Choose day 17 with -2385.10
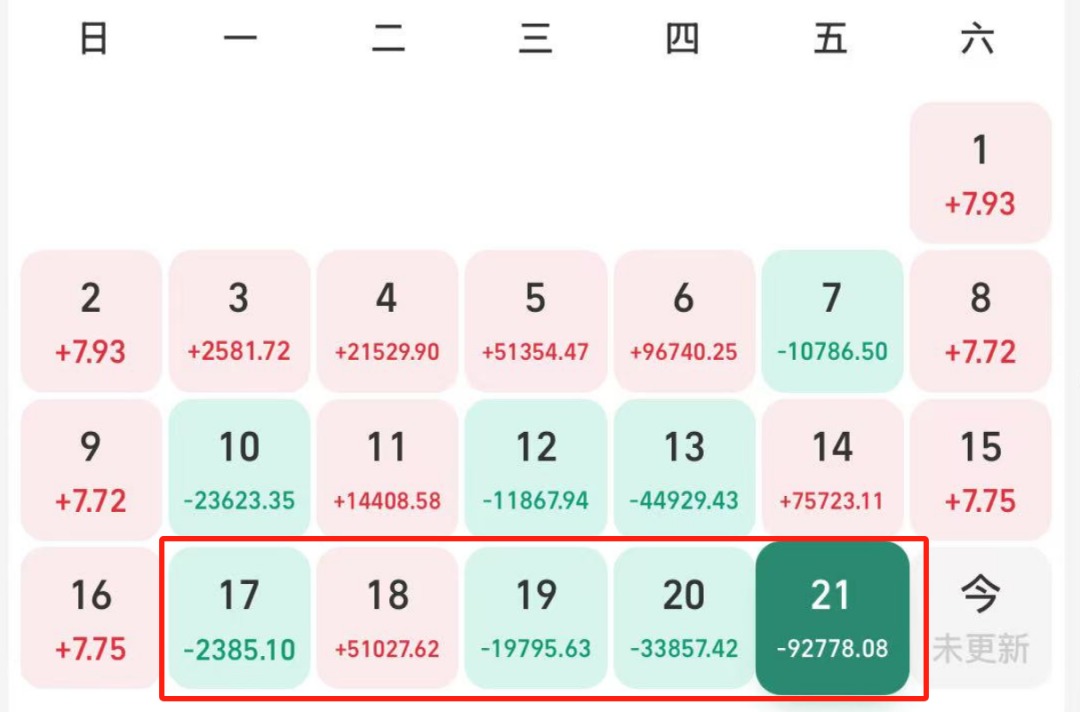The height and width of the screenshot is (712, 1080). [x=240, y=618]
